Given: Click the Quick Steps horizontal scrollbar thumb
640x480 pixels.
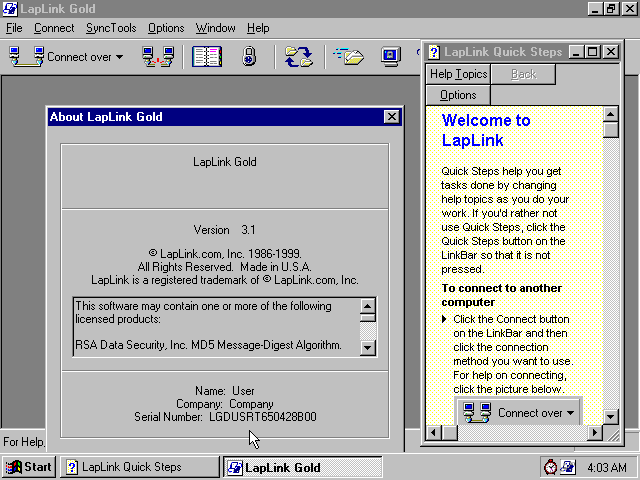Looking at the screenshot, I should coord(450,433).
